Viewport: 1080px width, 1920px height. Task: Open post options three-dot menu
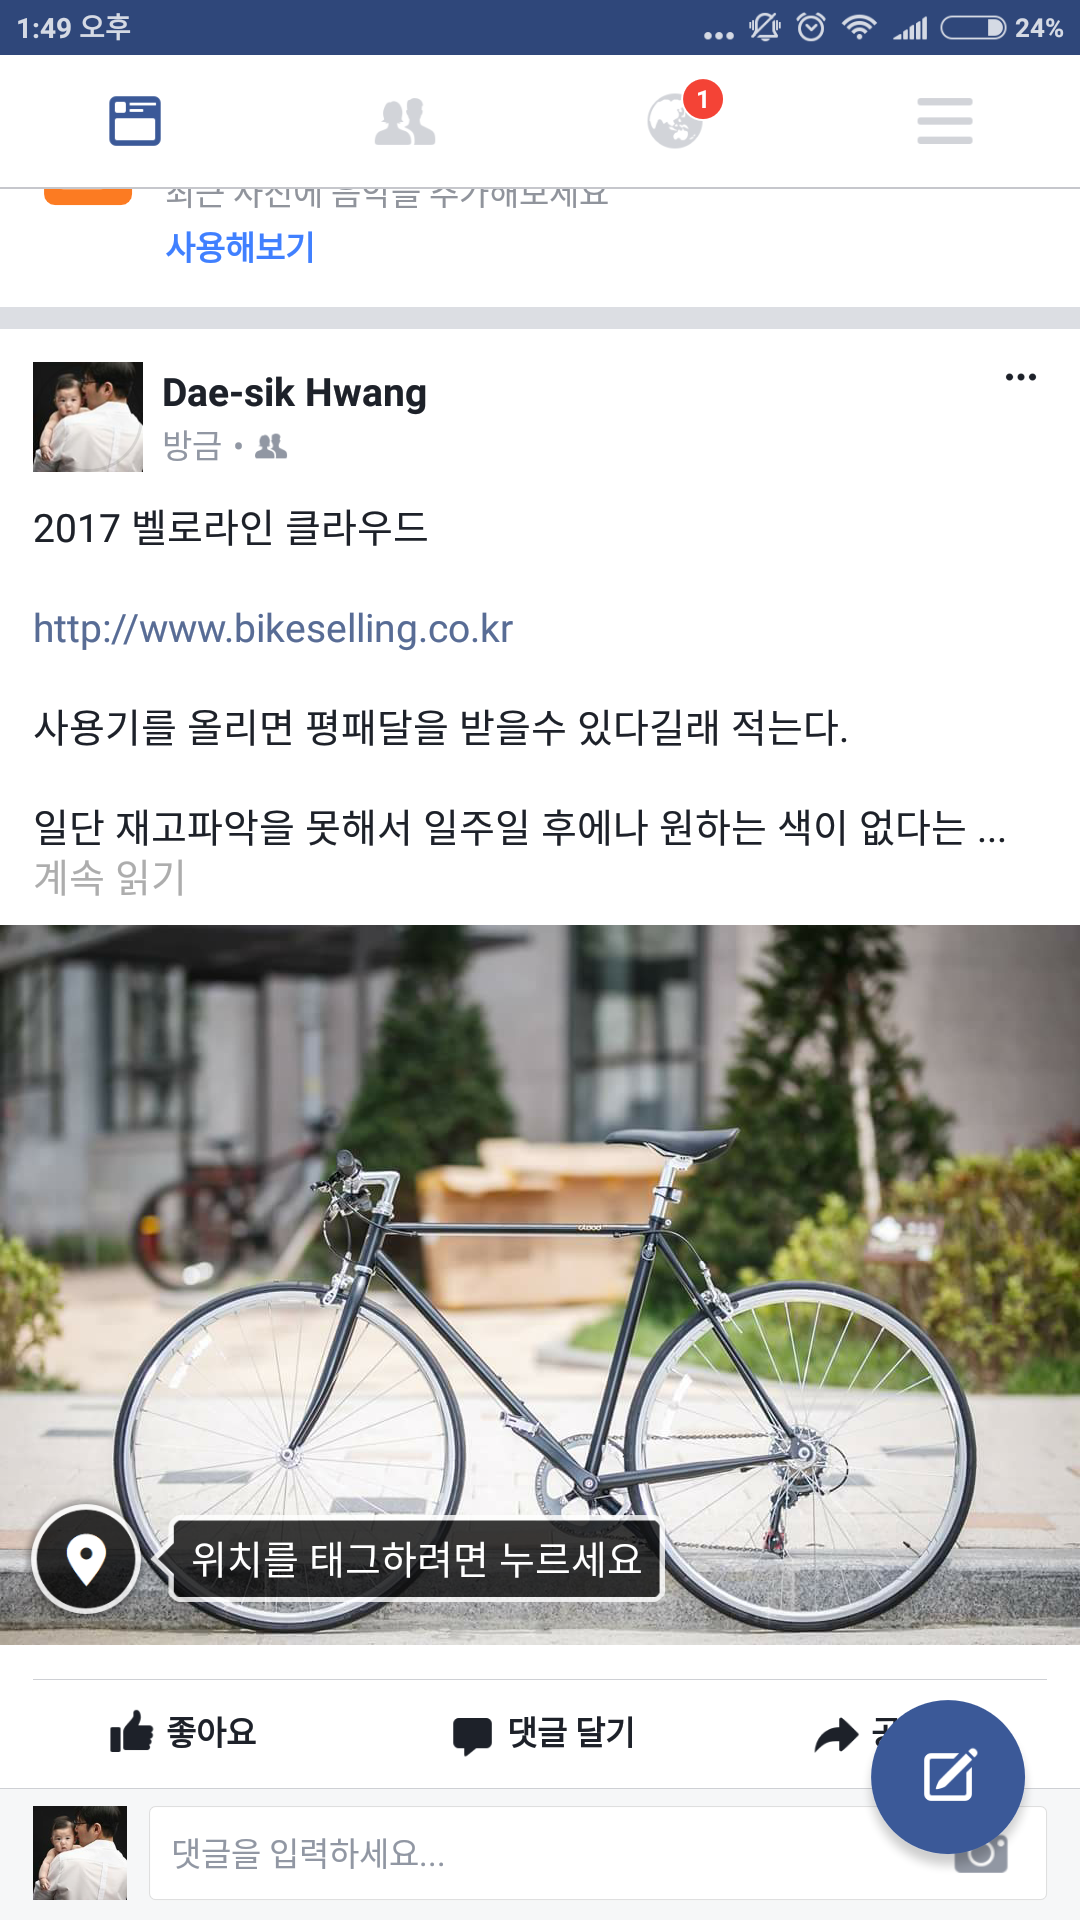pos(1021,377)
